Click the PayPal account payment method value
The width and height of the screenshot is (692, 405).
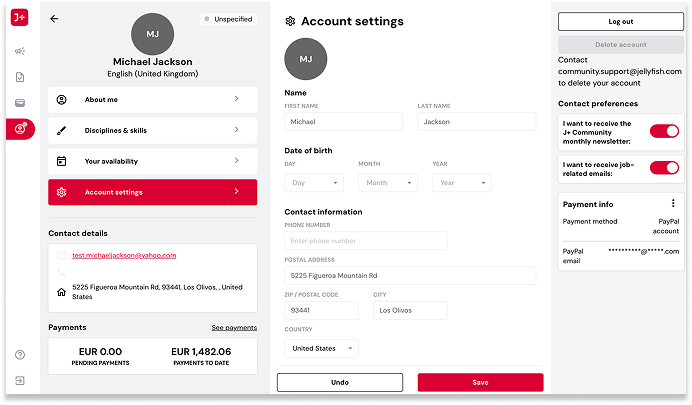point(666,226)
